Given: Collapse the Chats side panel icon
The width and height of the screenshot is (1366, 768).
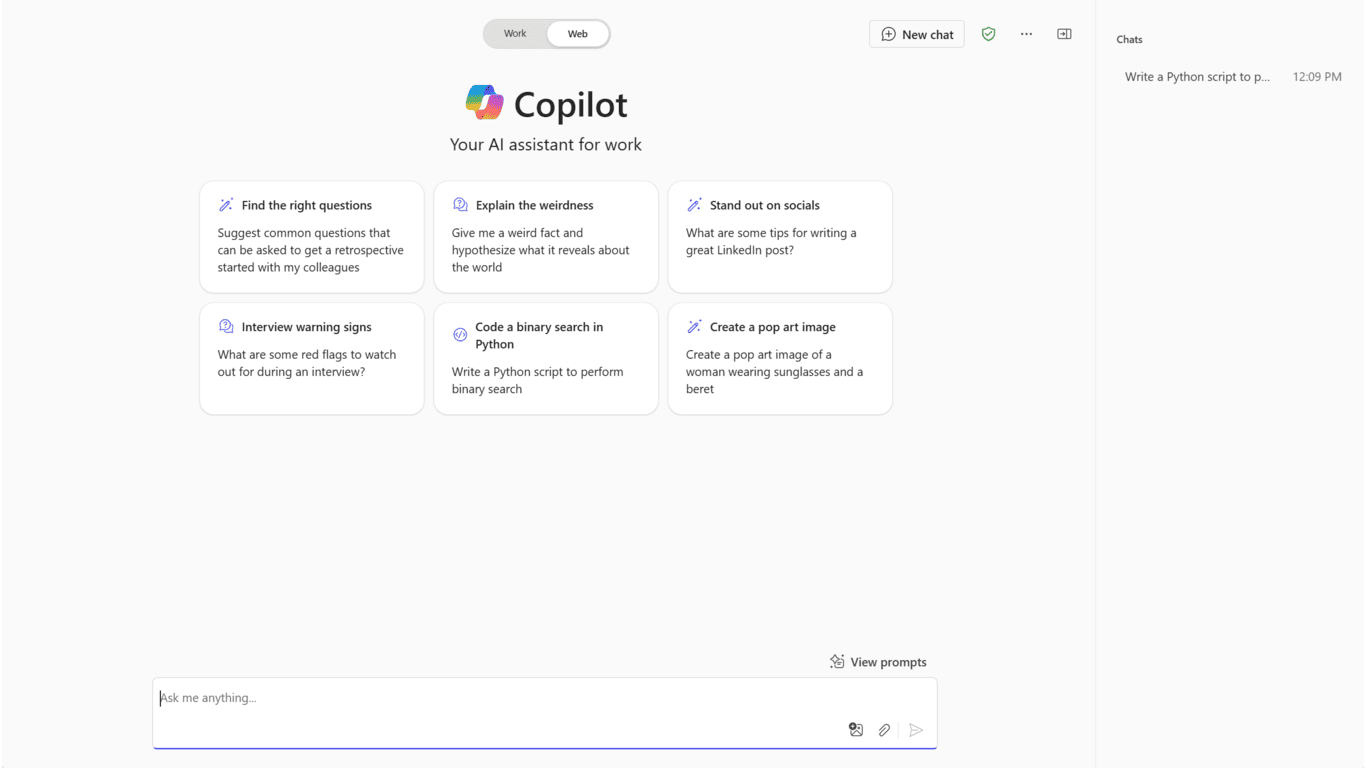Looking at the screenshot, I should coord(1064,34).
